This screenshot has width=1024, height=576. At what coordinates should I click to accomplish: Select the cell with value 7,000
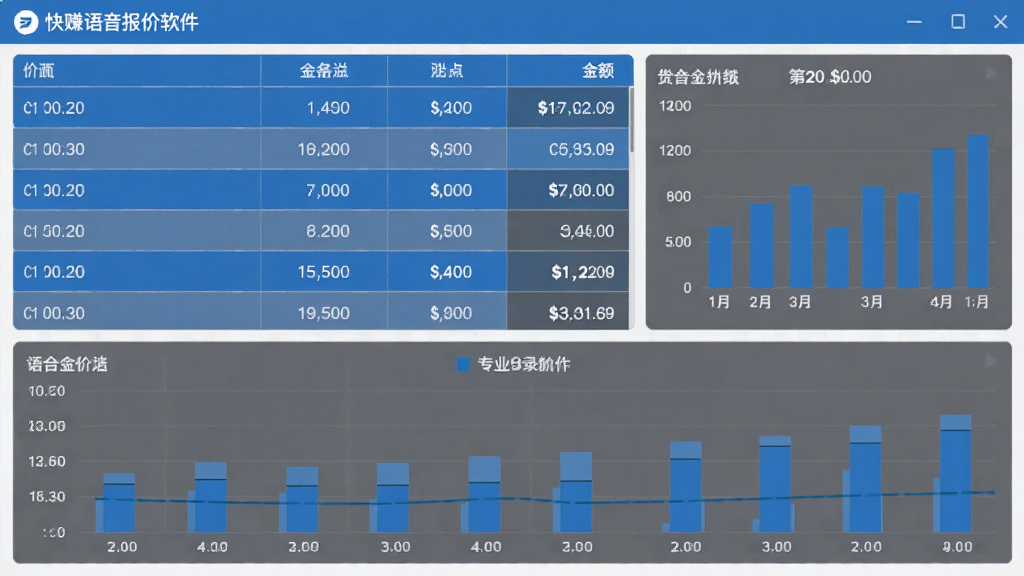pos(324,190)
